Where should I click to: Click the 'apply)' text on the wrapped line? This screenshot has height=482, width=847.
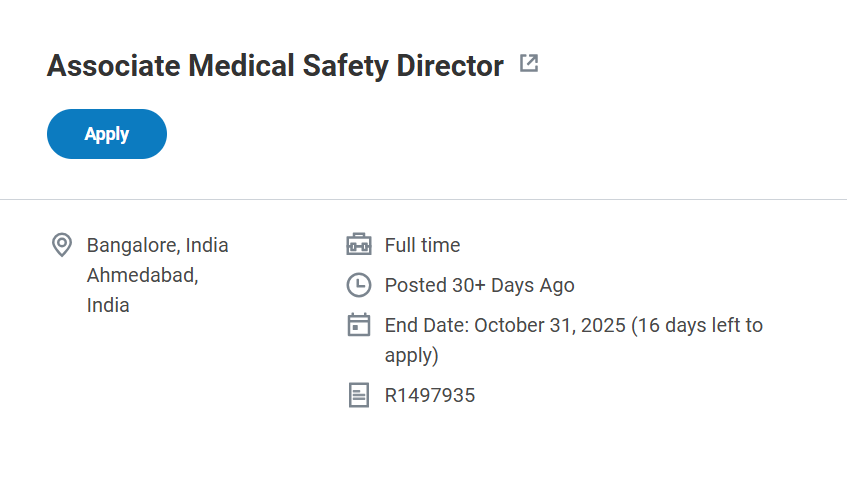pos(411,355)
